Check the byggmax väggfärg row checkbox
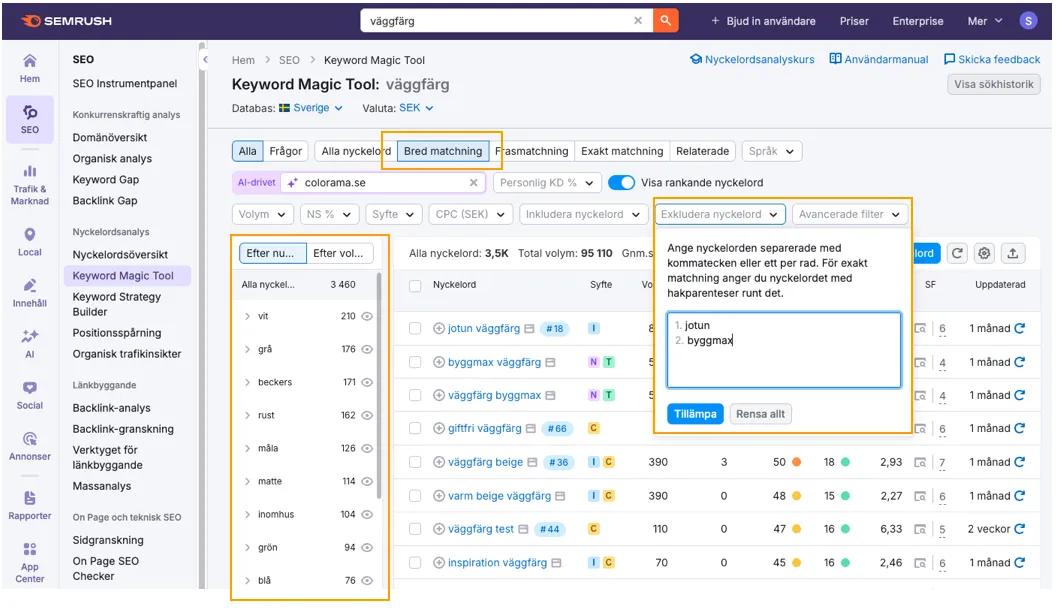Image resolution: width=1064 pixels, height=608 pixels. point(415,362)
